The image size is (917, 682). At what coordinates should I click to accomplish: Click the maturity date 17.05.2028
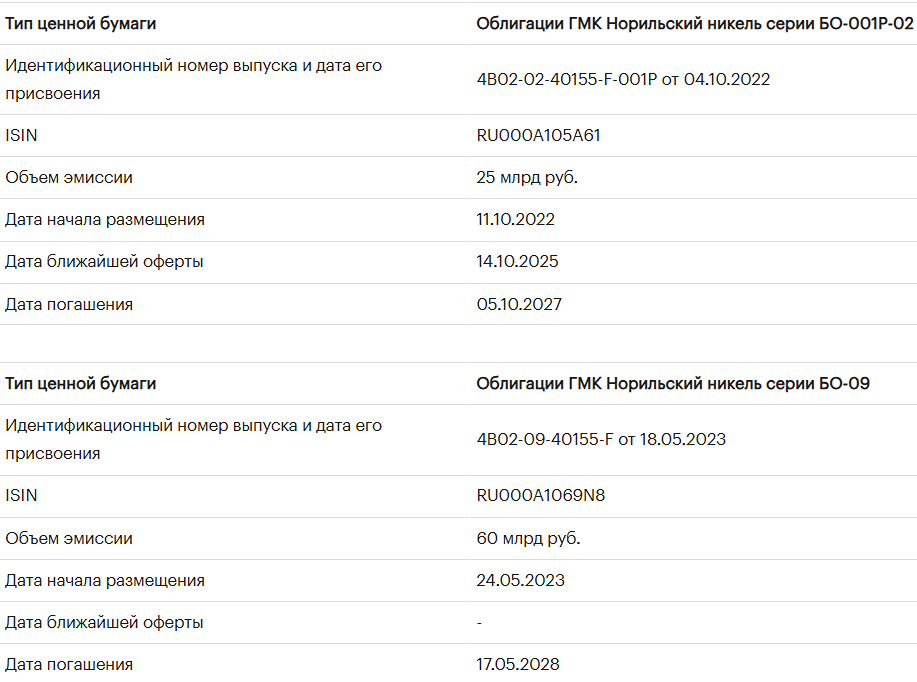518,664
